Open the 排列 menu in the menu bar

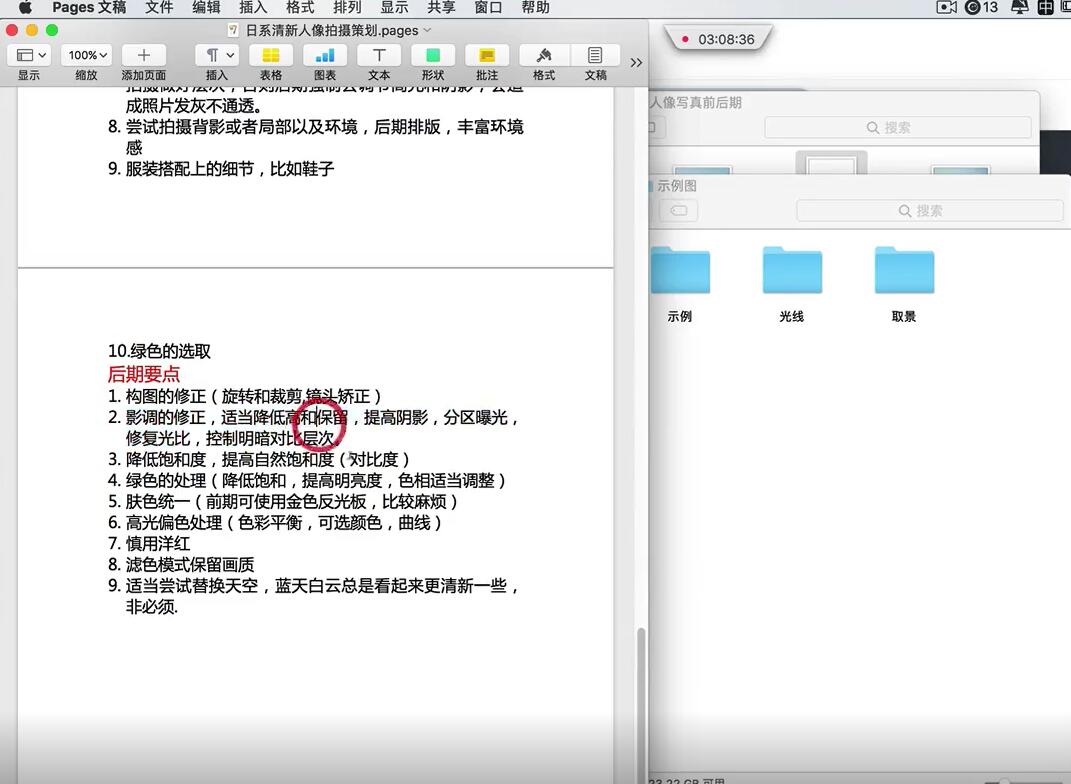click(347, 8)
